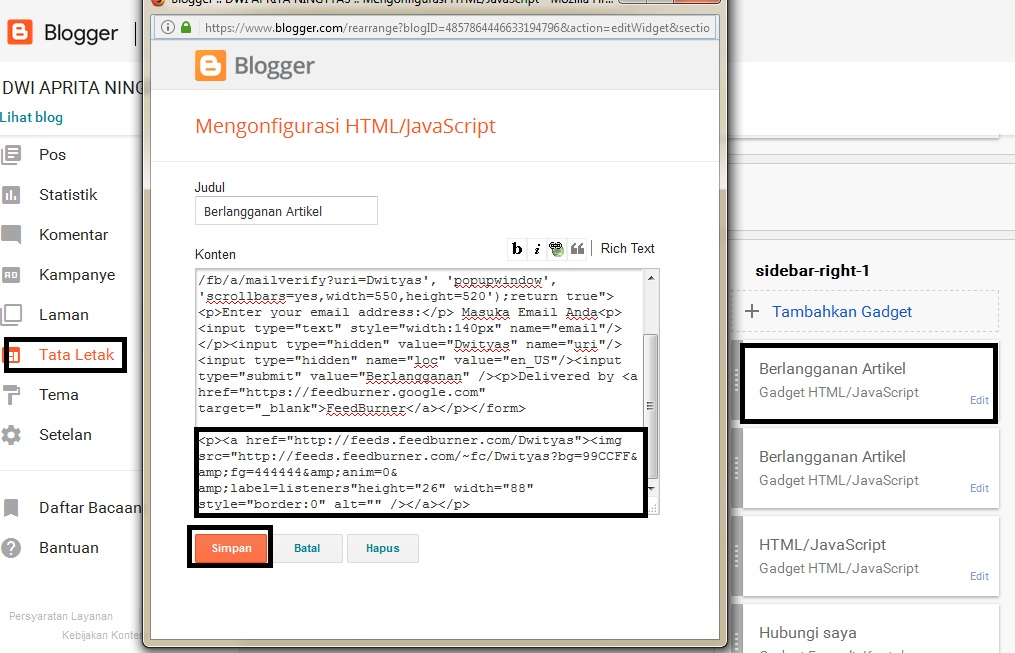Image resolution: width=1015 pixels, height=653 pixels.
Task: Open the Statistik chart icon
Action: coord(11,195)
